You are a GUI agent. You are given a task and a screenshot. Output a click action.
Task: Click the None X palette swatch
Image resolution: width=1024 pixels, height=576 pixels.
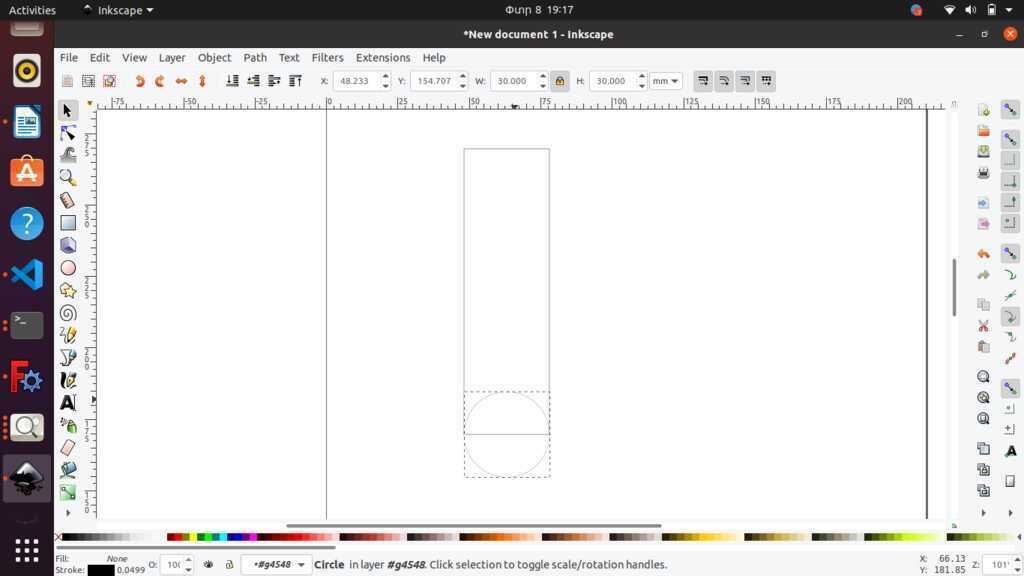pyautogui.click(x=59, y=537)
